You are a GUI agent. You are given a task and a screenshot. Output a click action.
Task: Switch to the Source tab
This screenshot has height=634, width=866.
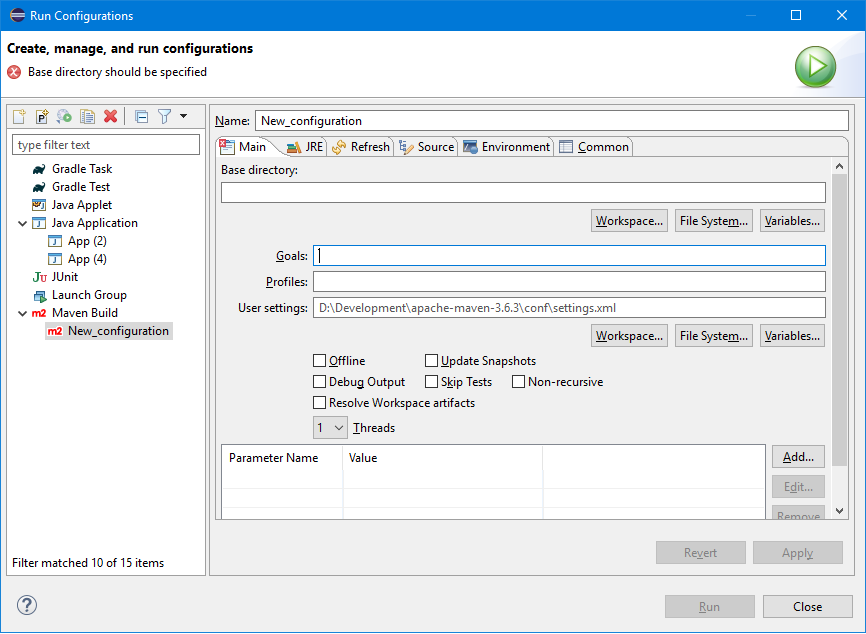(426, 147)
